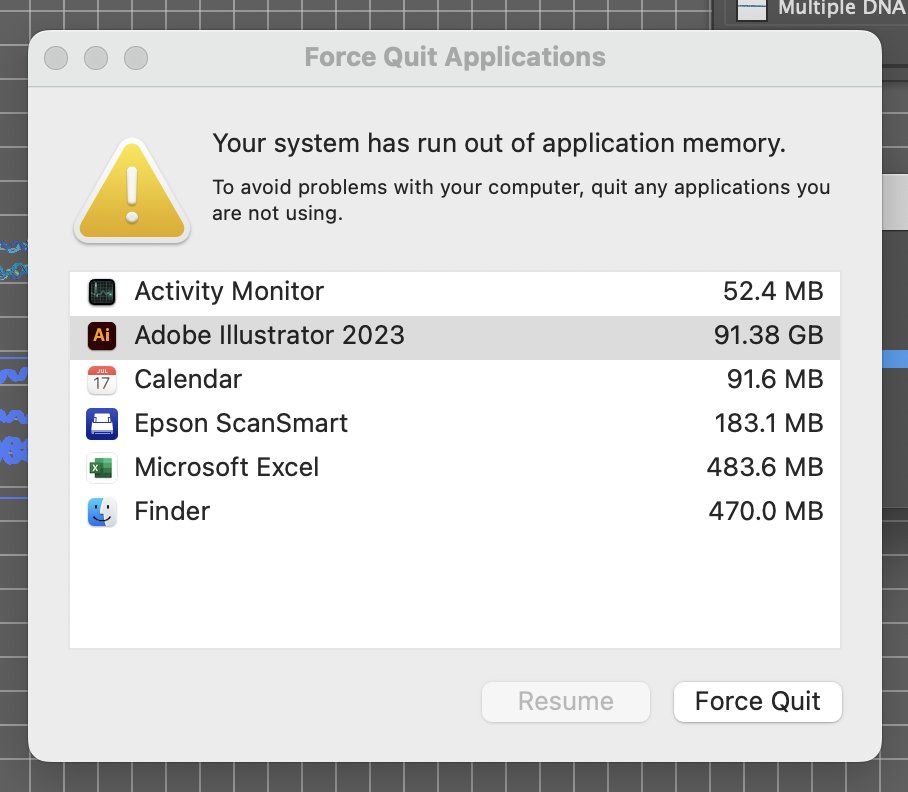Image resolution: width=908 pixels, height=792 pixels.
Task: Click the yellow warning triangle icon
Action: coord(132,190)
